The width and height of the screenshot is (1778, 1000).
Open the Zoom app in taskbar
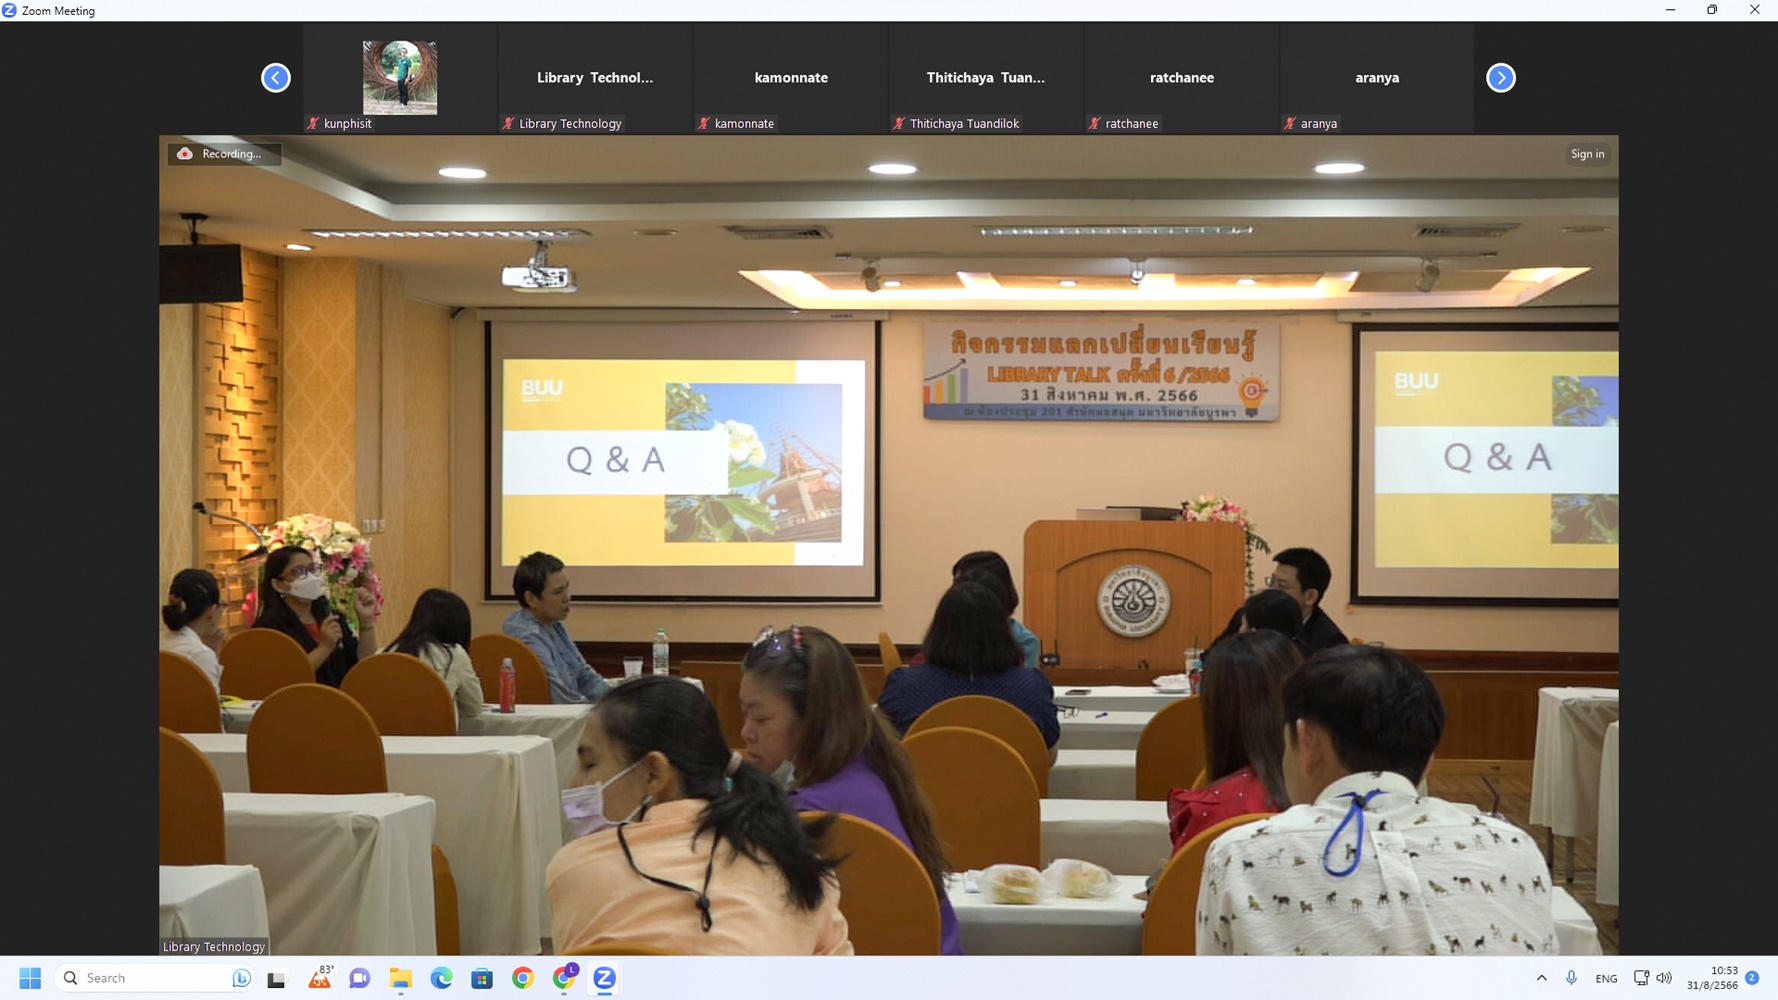604,978
